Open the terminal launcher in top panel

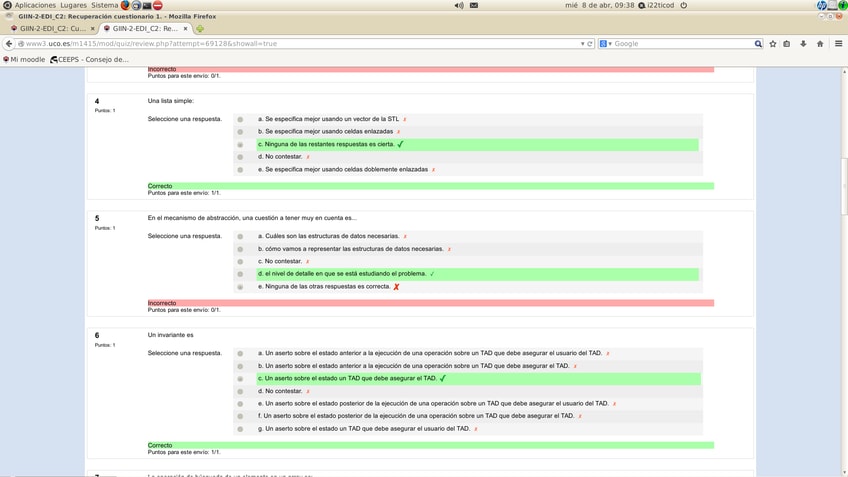[147, 5]
